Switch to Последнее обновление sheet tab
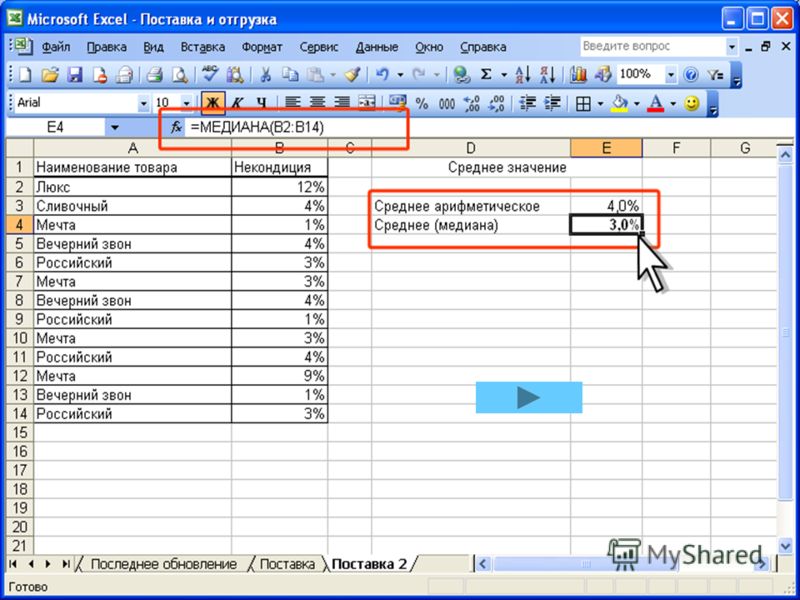 163,564
